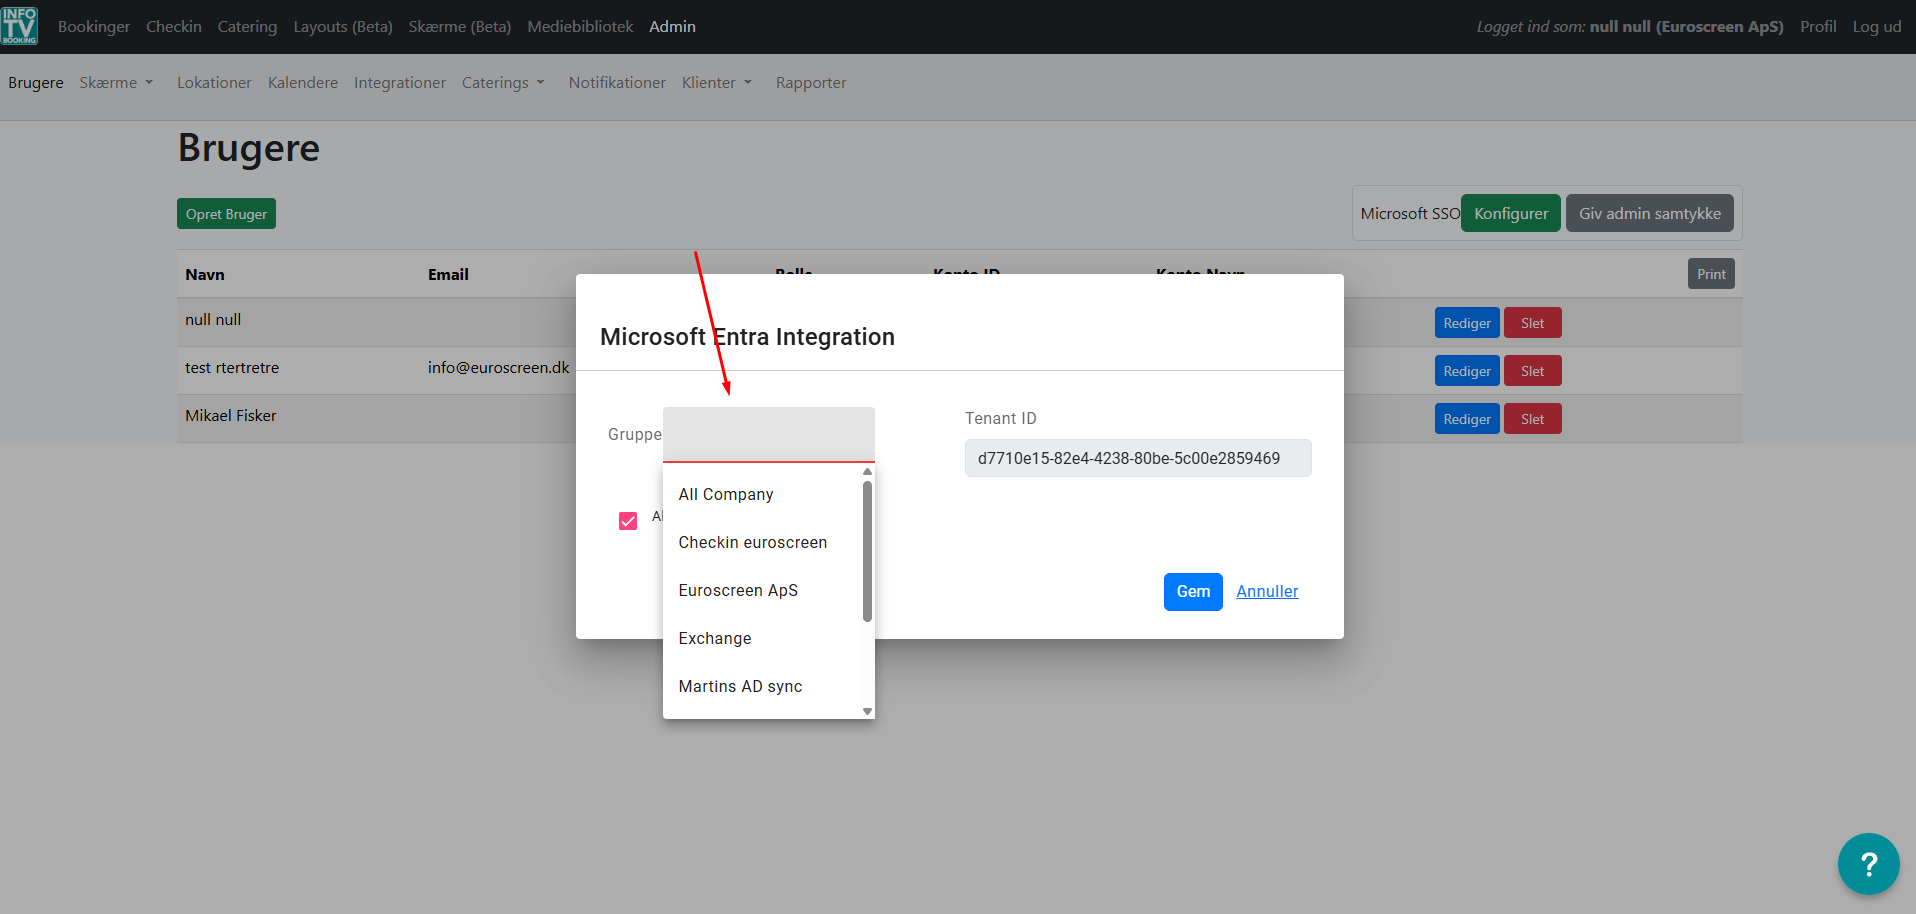Click Slet for Mikael Fisker
This screenshot has width=1916, height=914.
pos(1533,419)
